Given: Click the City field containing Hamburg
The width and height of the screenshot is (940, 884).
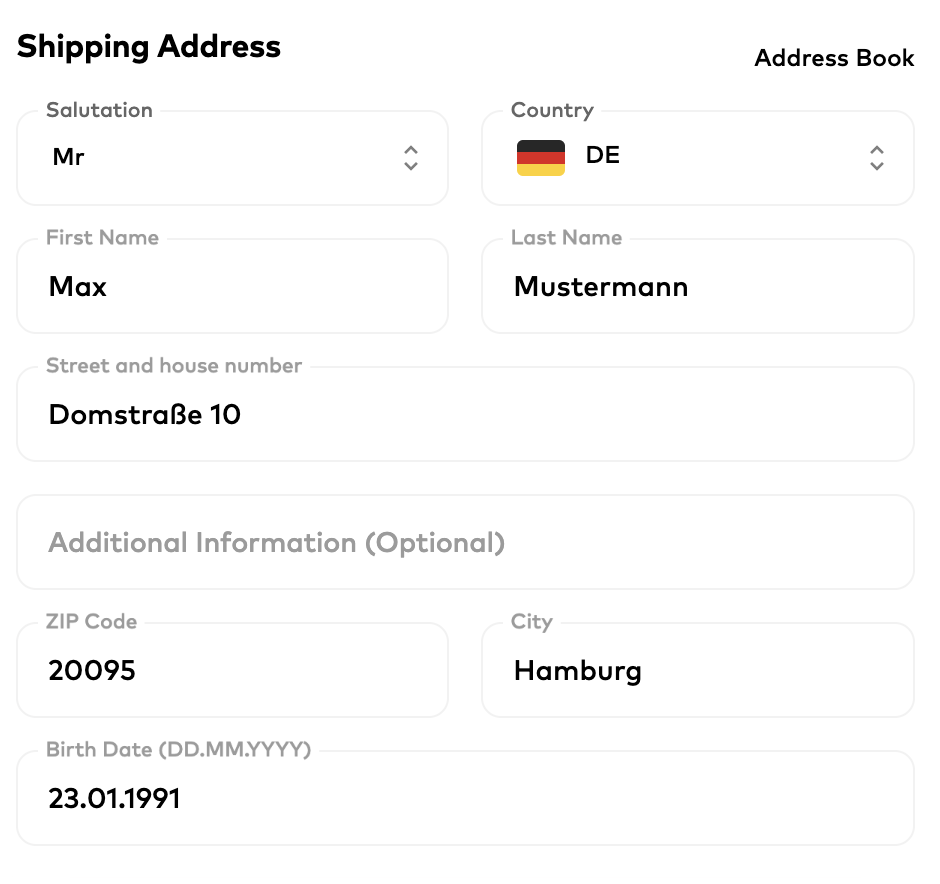Looking at the screenshot, I should click(698, 671).
